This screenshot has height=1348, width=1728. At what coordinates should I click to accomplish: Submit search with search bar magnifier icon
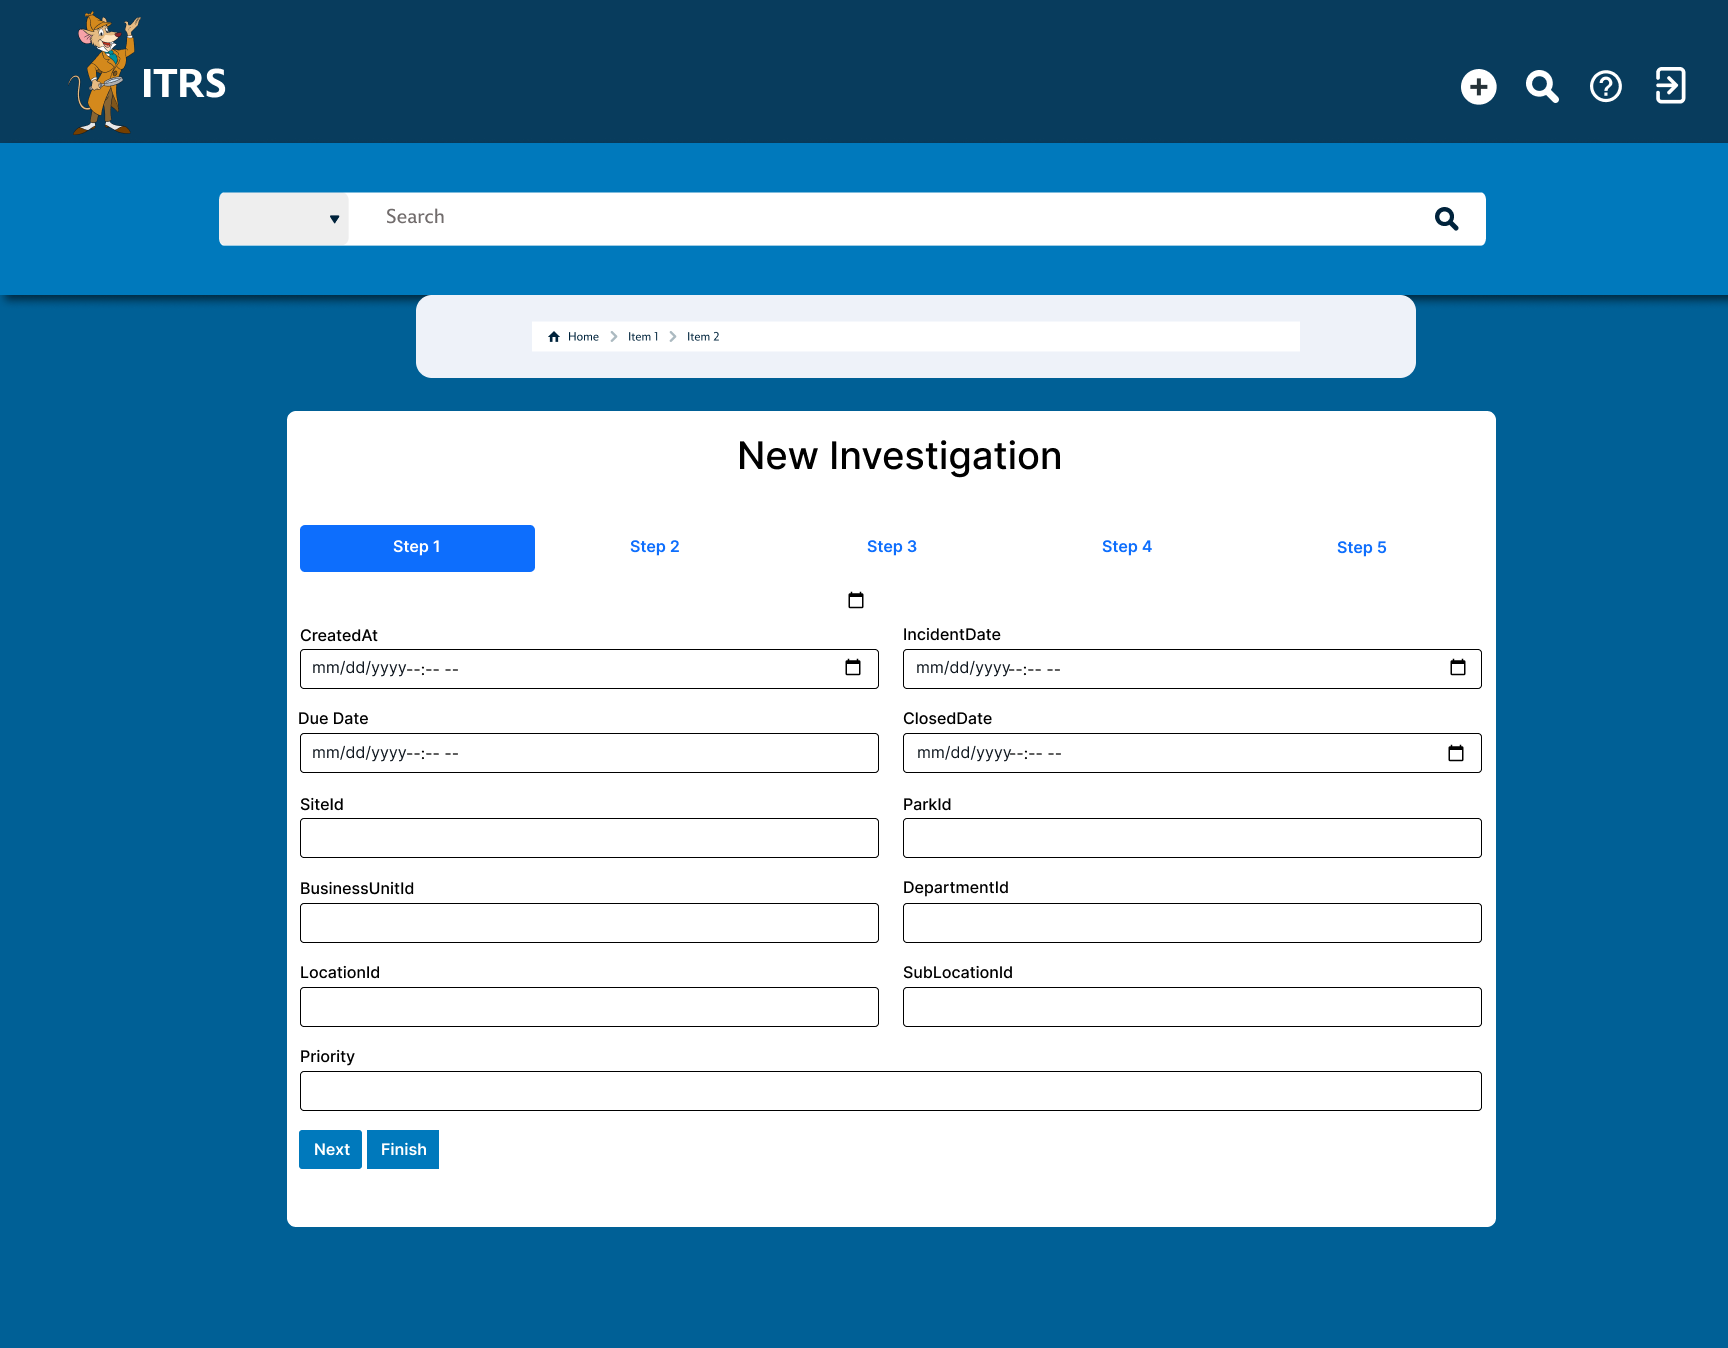click(x=1446, y=219)
